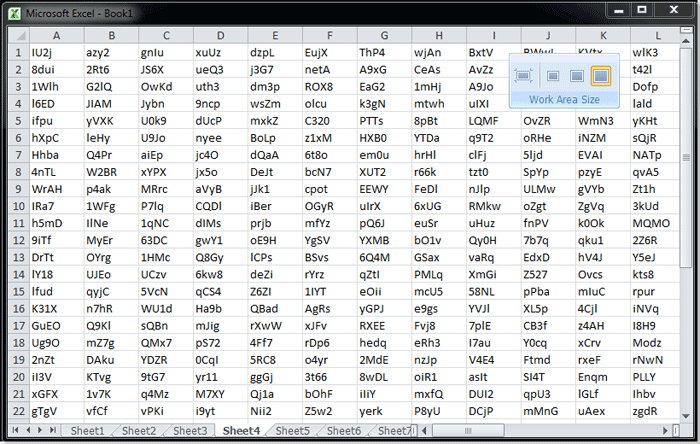The height and width of the screenshot is (444, 700).
Task: Open the Sheet2 tab
Action: click(139, 431)
